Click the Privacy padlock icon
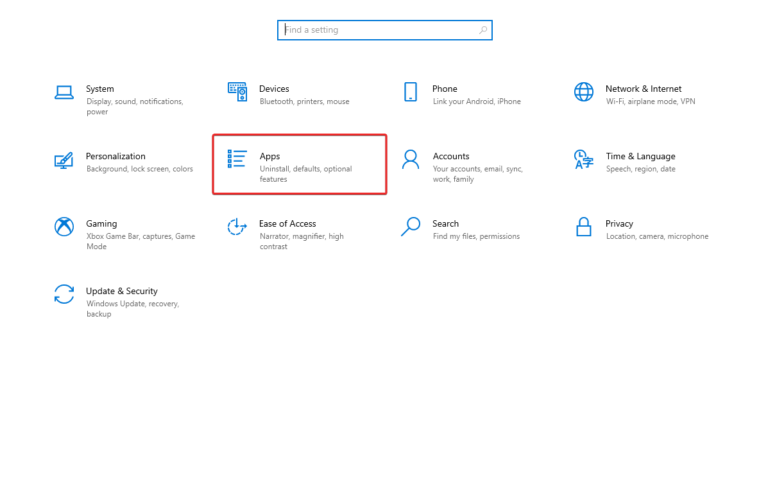The width and height of the screenshot is (768, 479). click(x=583, y=227)
